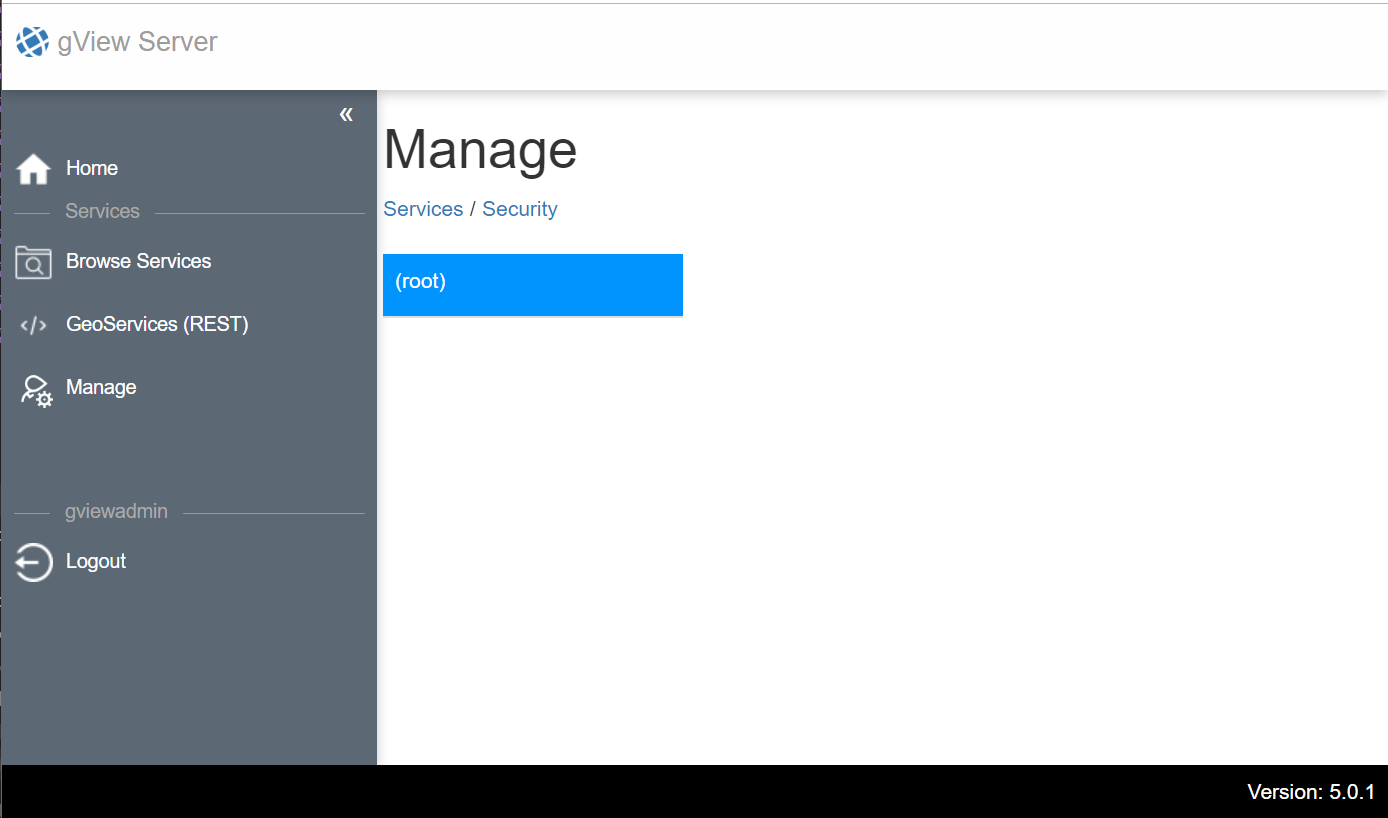
Task: Click the Version 5.0.1 footer text
Action: 1311,792
